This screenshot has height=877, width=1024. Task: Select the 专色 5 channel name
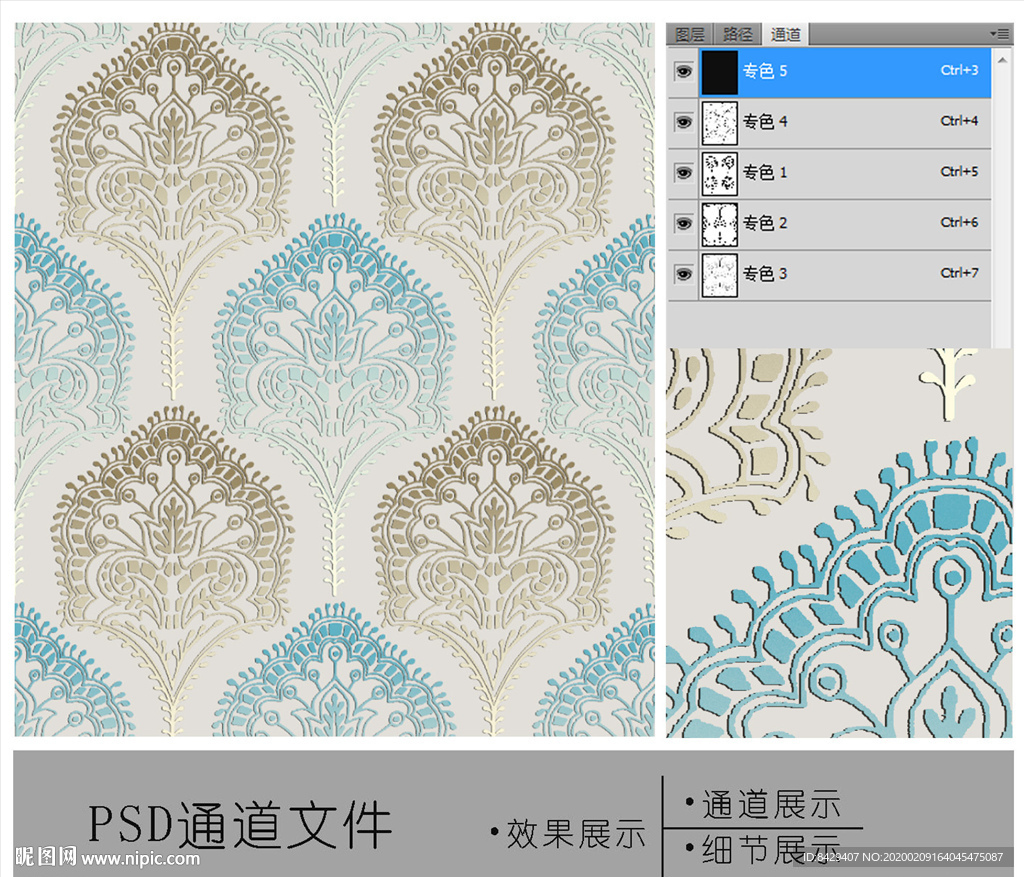[765, 71]
